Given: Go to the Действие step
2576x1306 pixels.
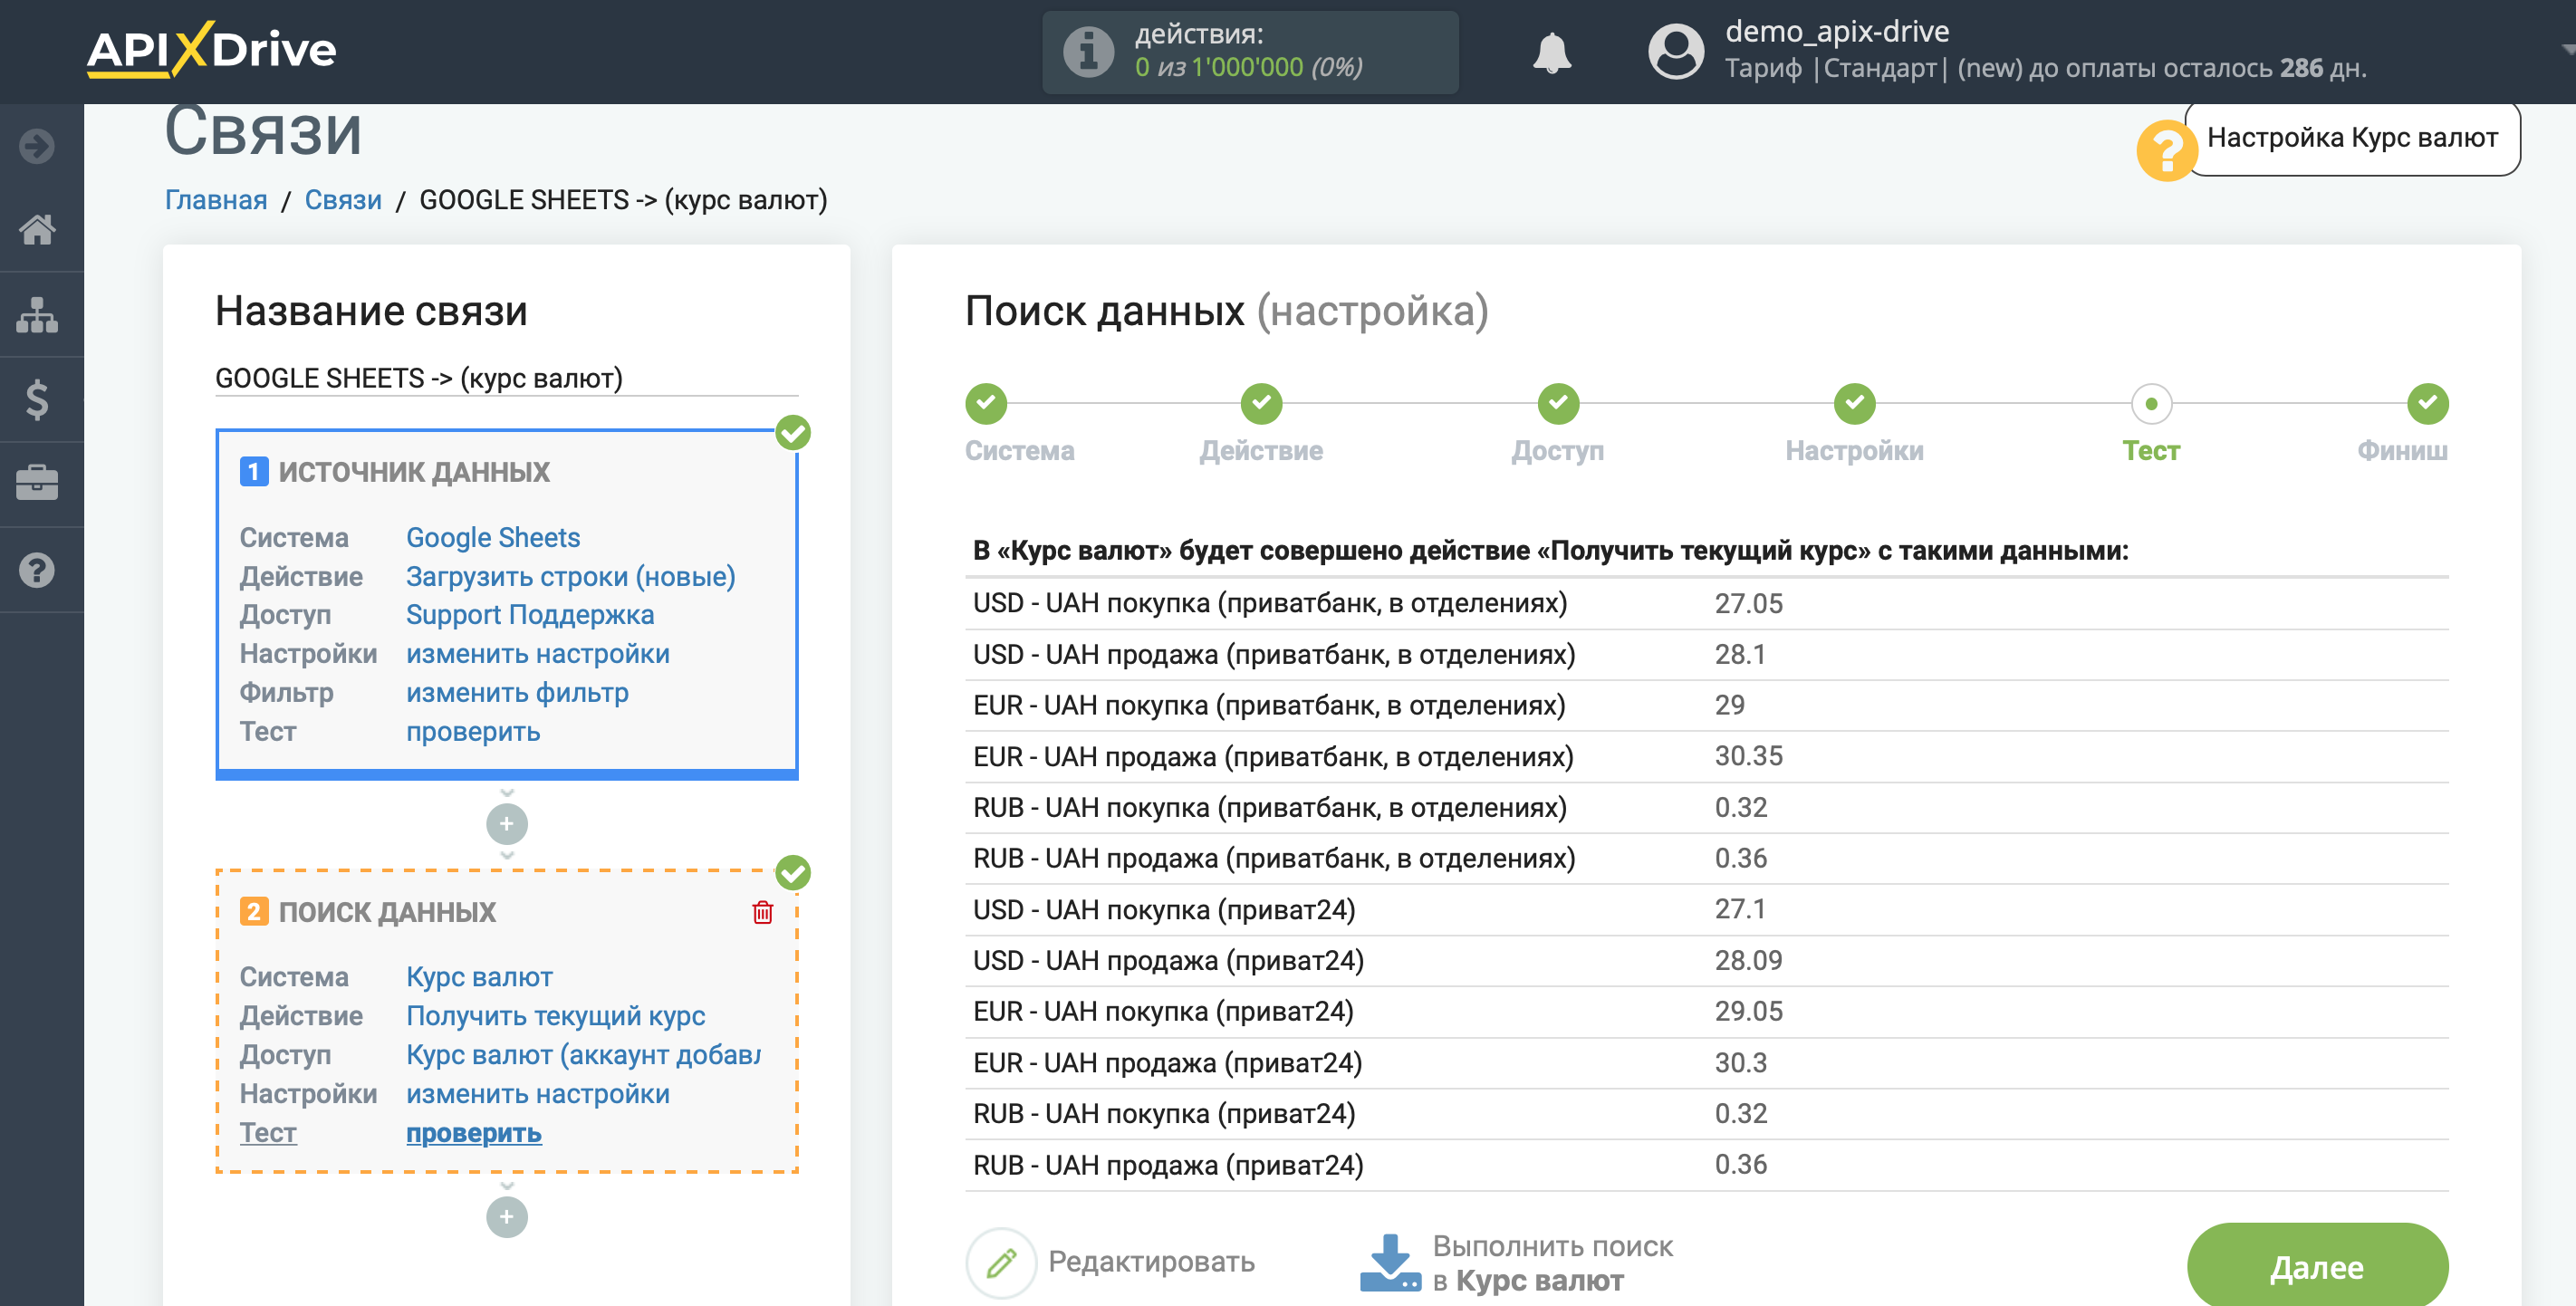Looking at the screenshot, I should (x=1261, y=403).
